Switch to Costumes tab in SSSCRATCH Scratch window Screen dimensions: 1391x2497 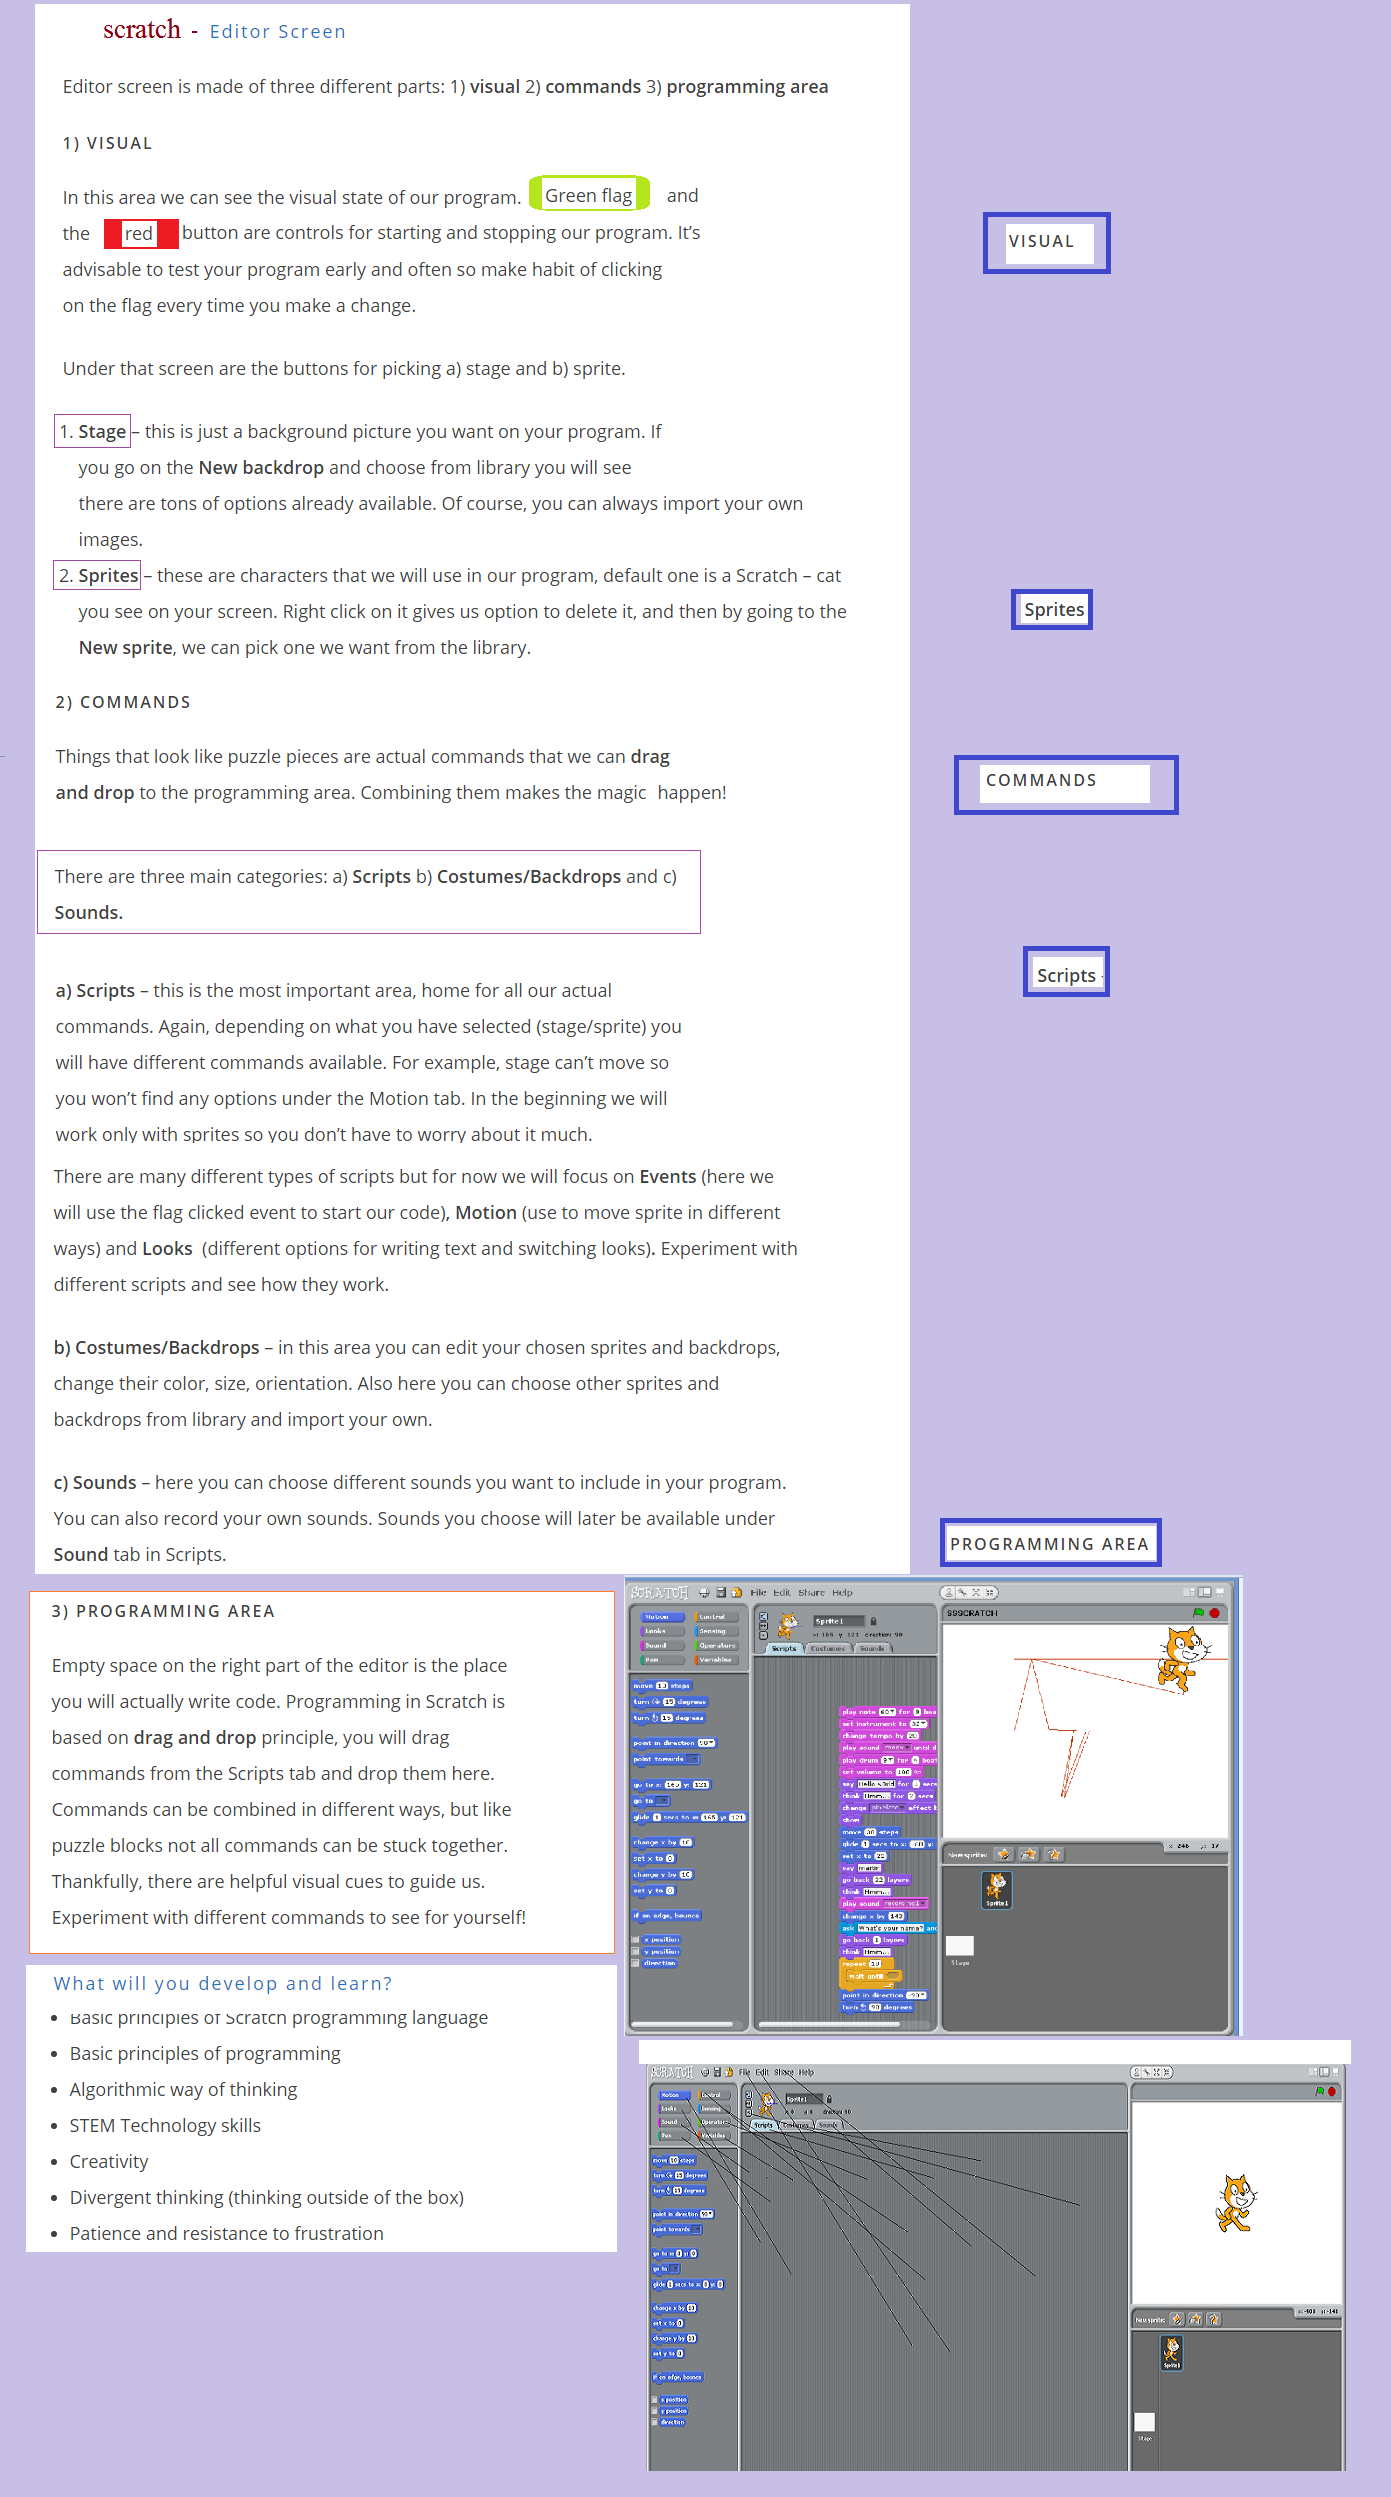tap(828, 1648)
